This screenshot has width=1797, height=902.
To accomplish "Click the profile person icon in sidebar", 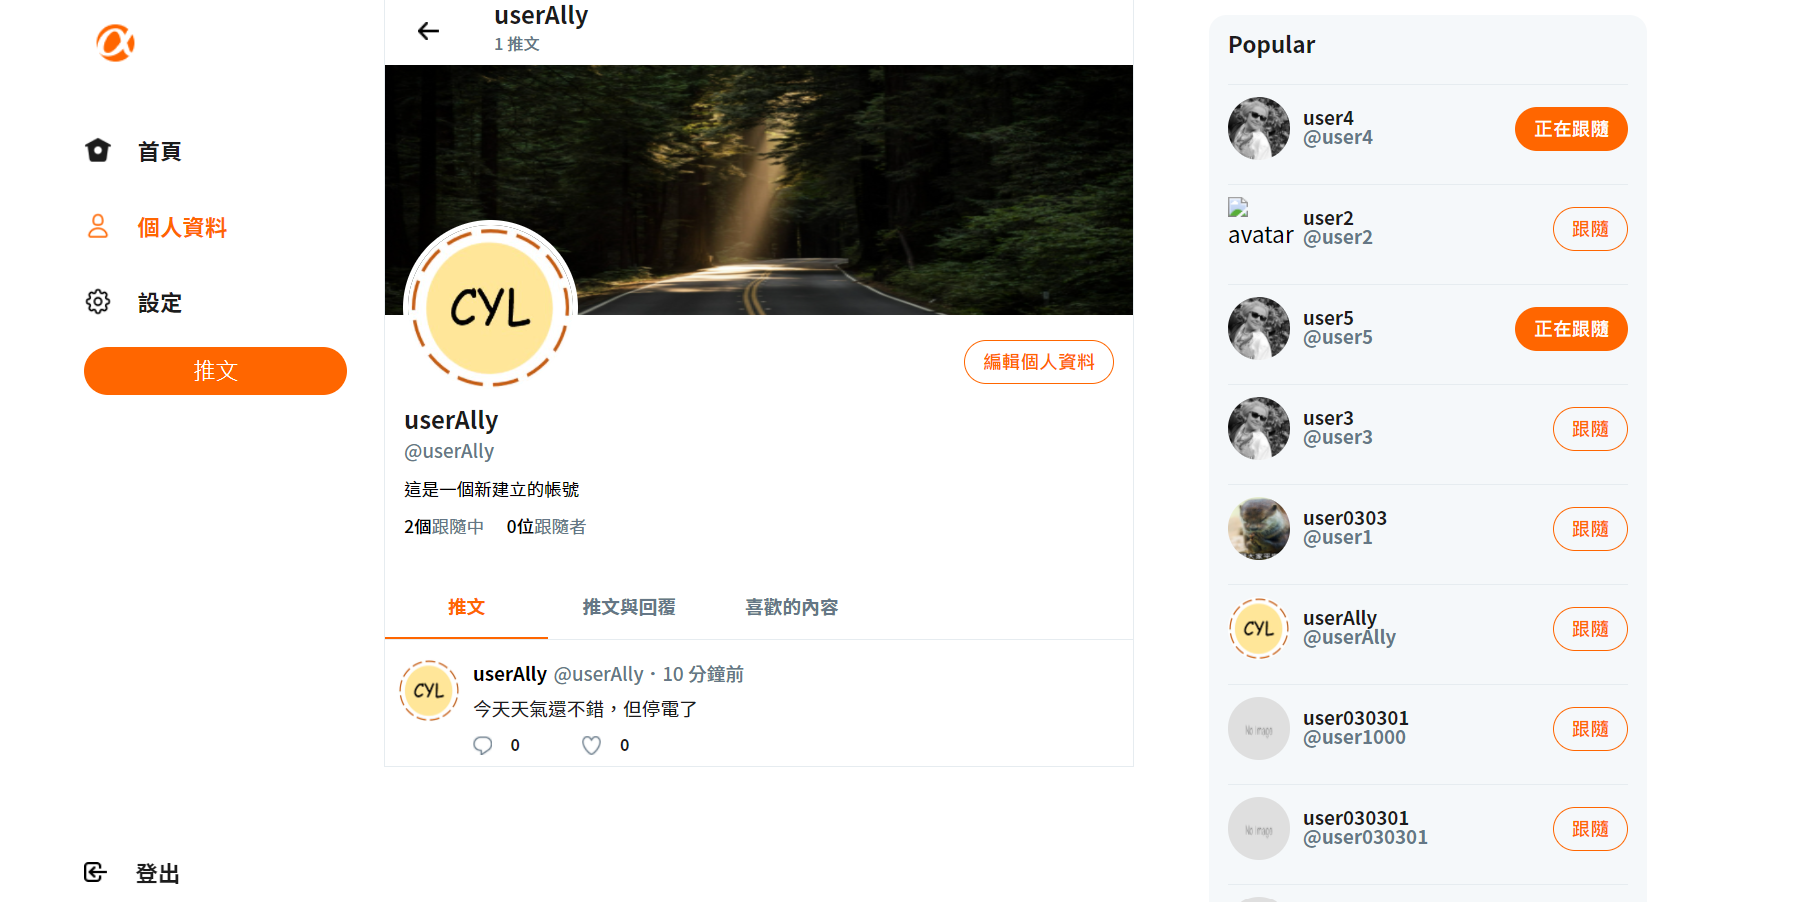I will [x=98, y=226].
